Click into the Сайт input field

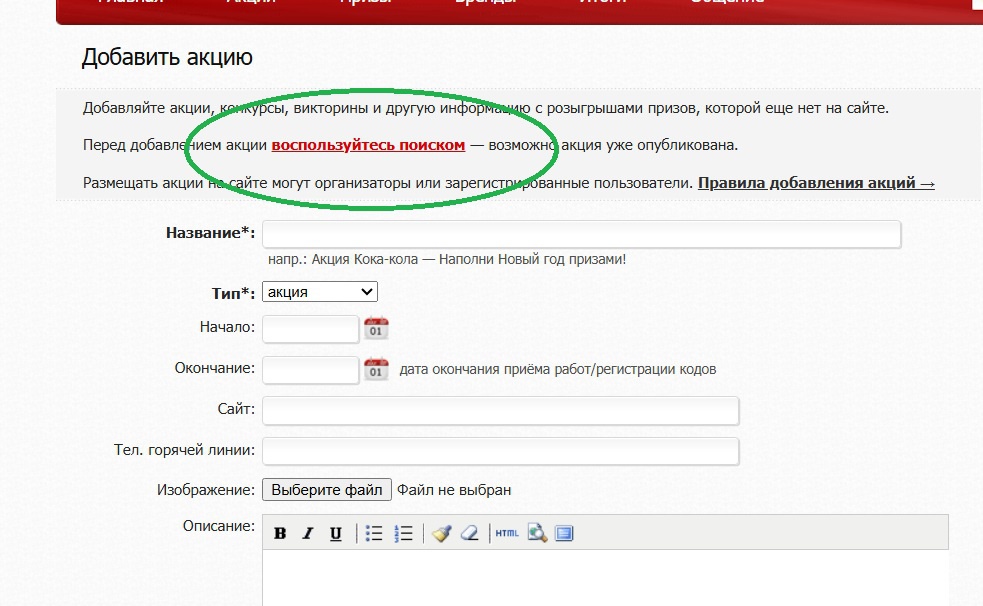500,411
